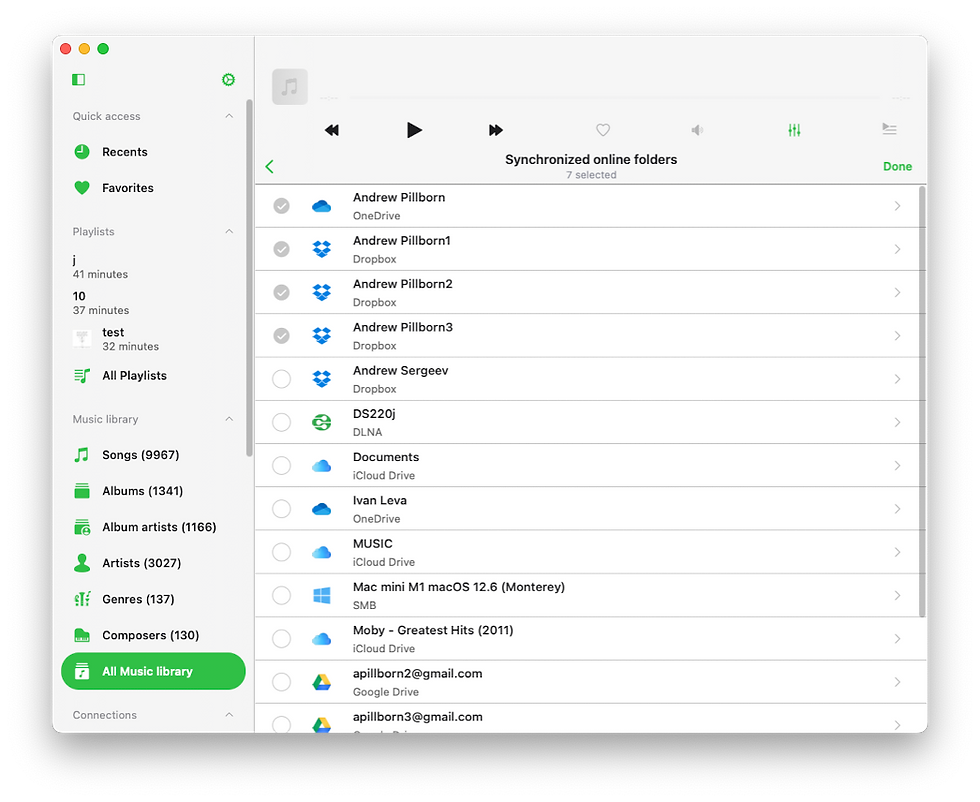Click Google Drive icon for apillborn2
This screenshot has width=980, height=802.
322,682
